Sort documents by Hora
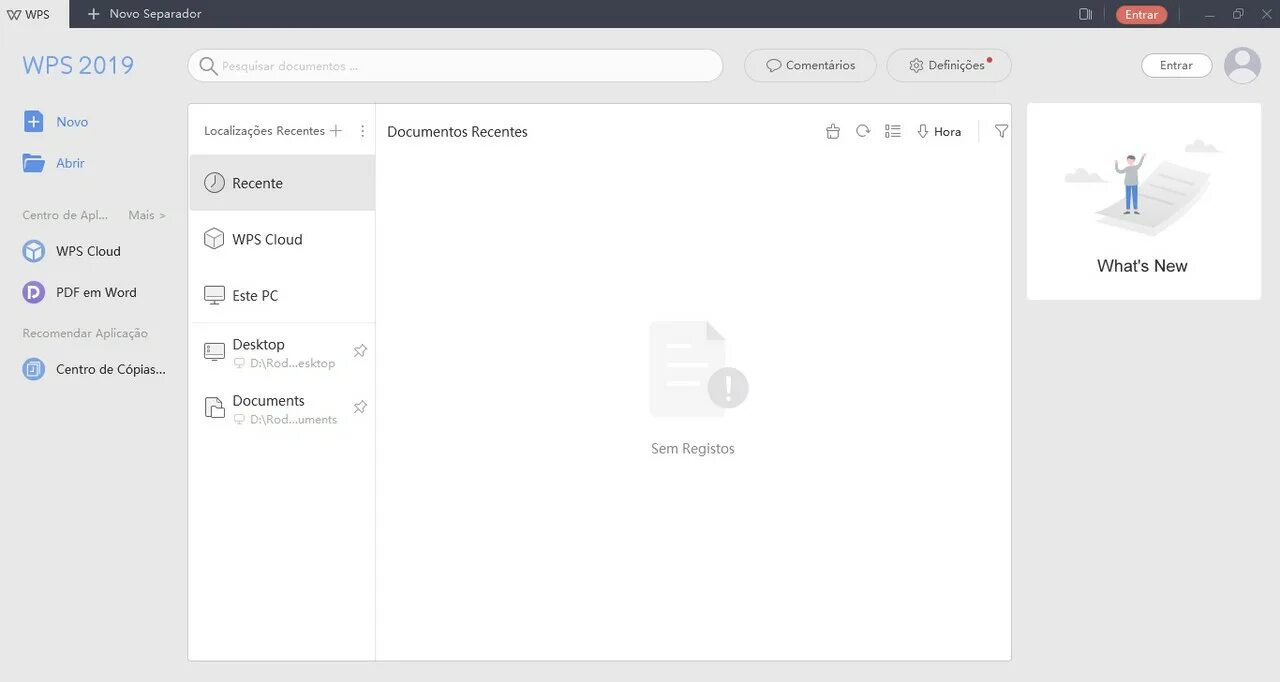1280x682 pixels. [939, 131]
